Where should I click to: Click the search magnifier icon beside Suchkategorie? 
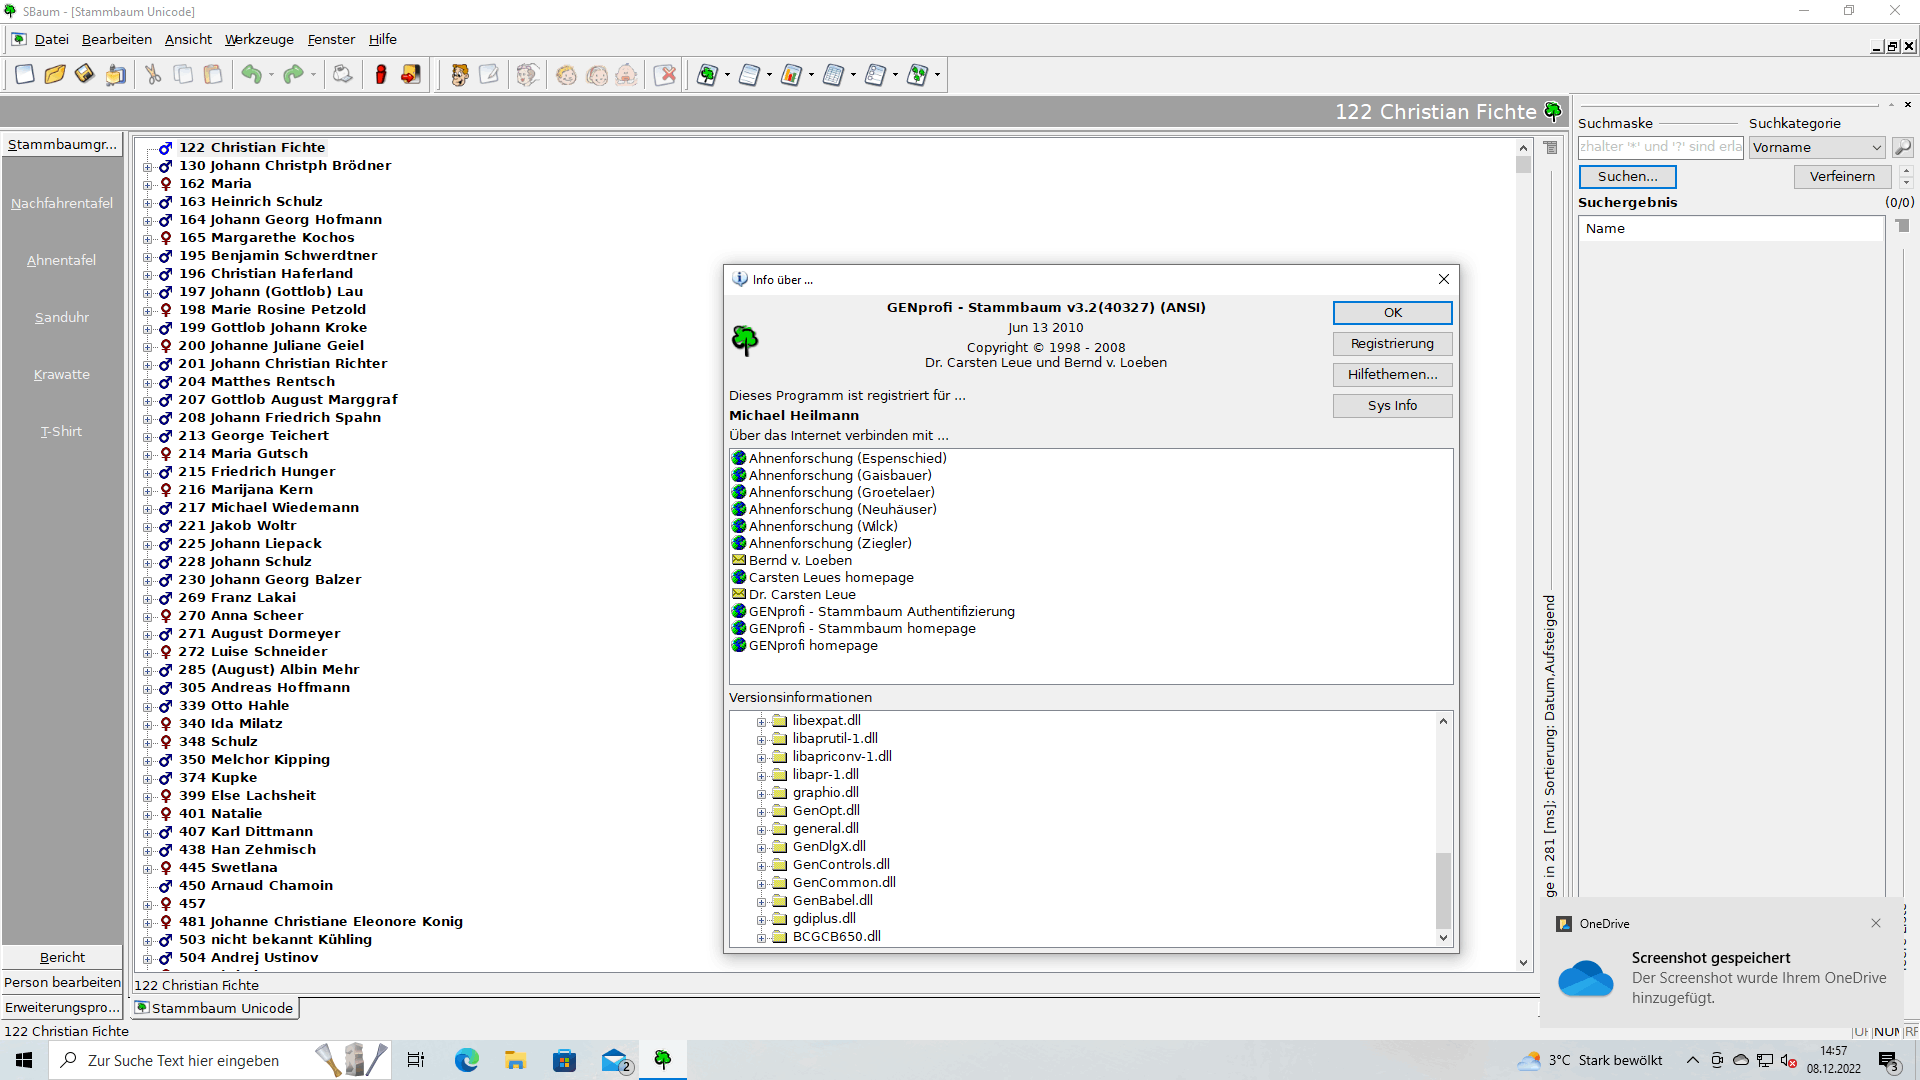click(1903, 147)
